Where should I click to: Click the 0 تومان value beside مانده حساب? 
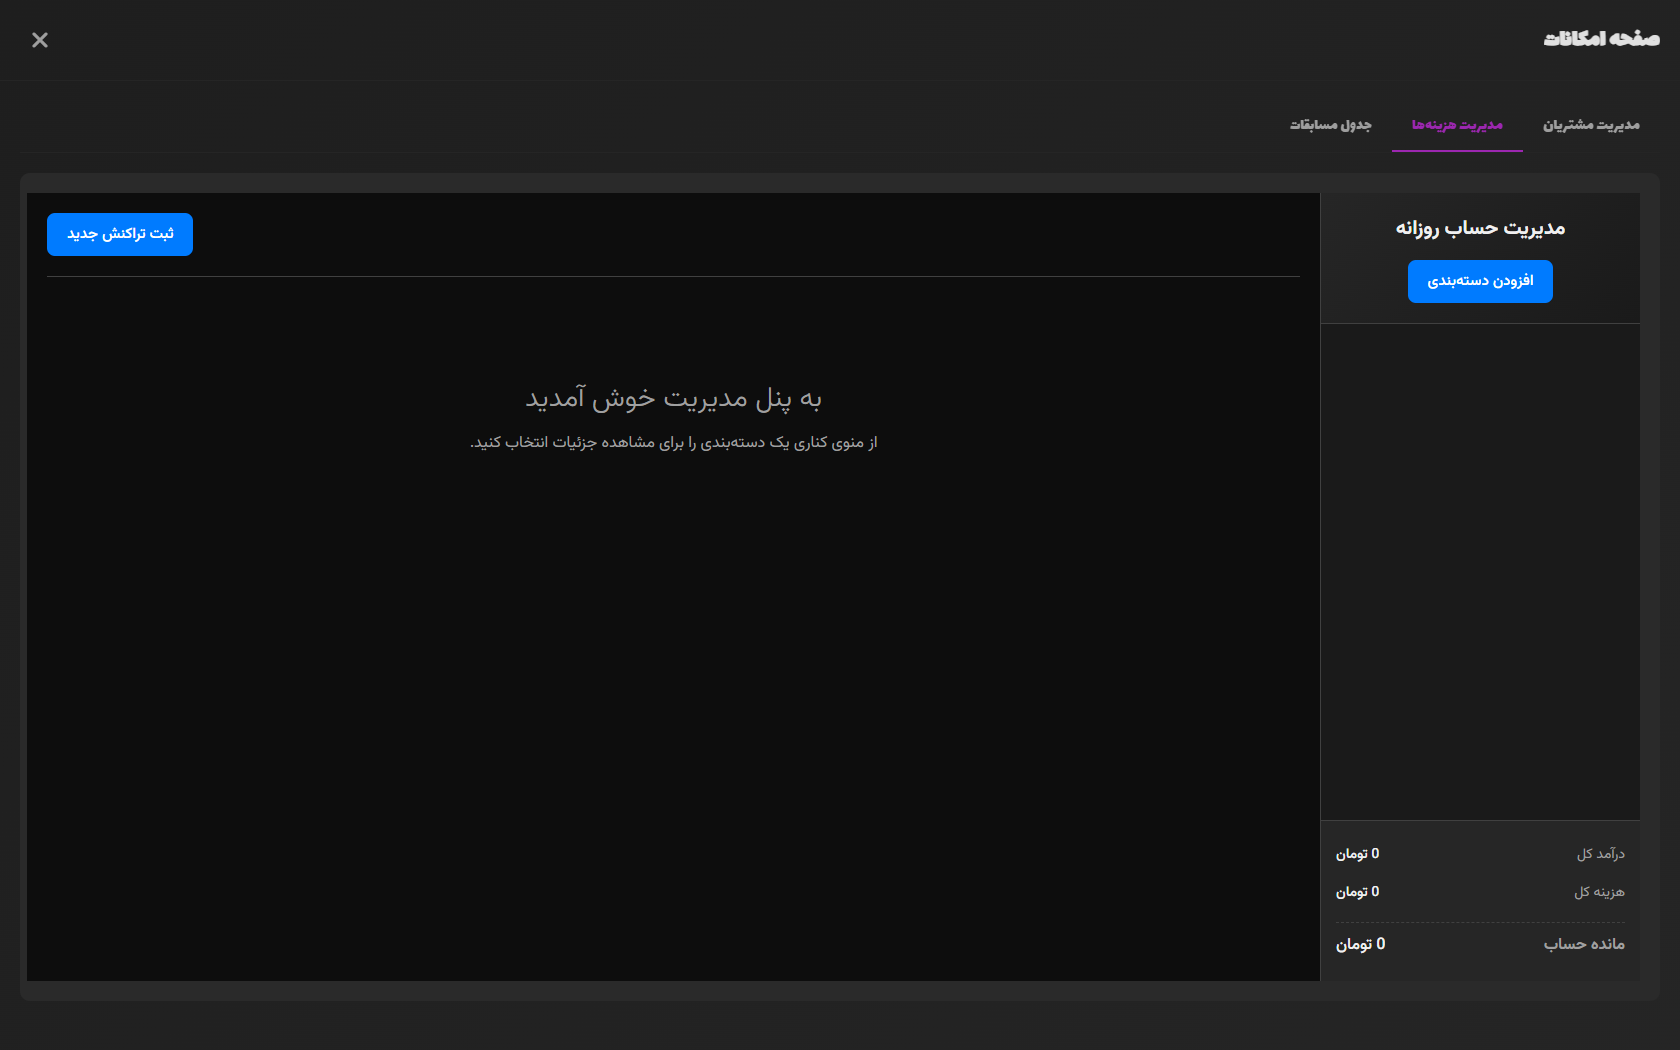click(1360, 944)
